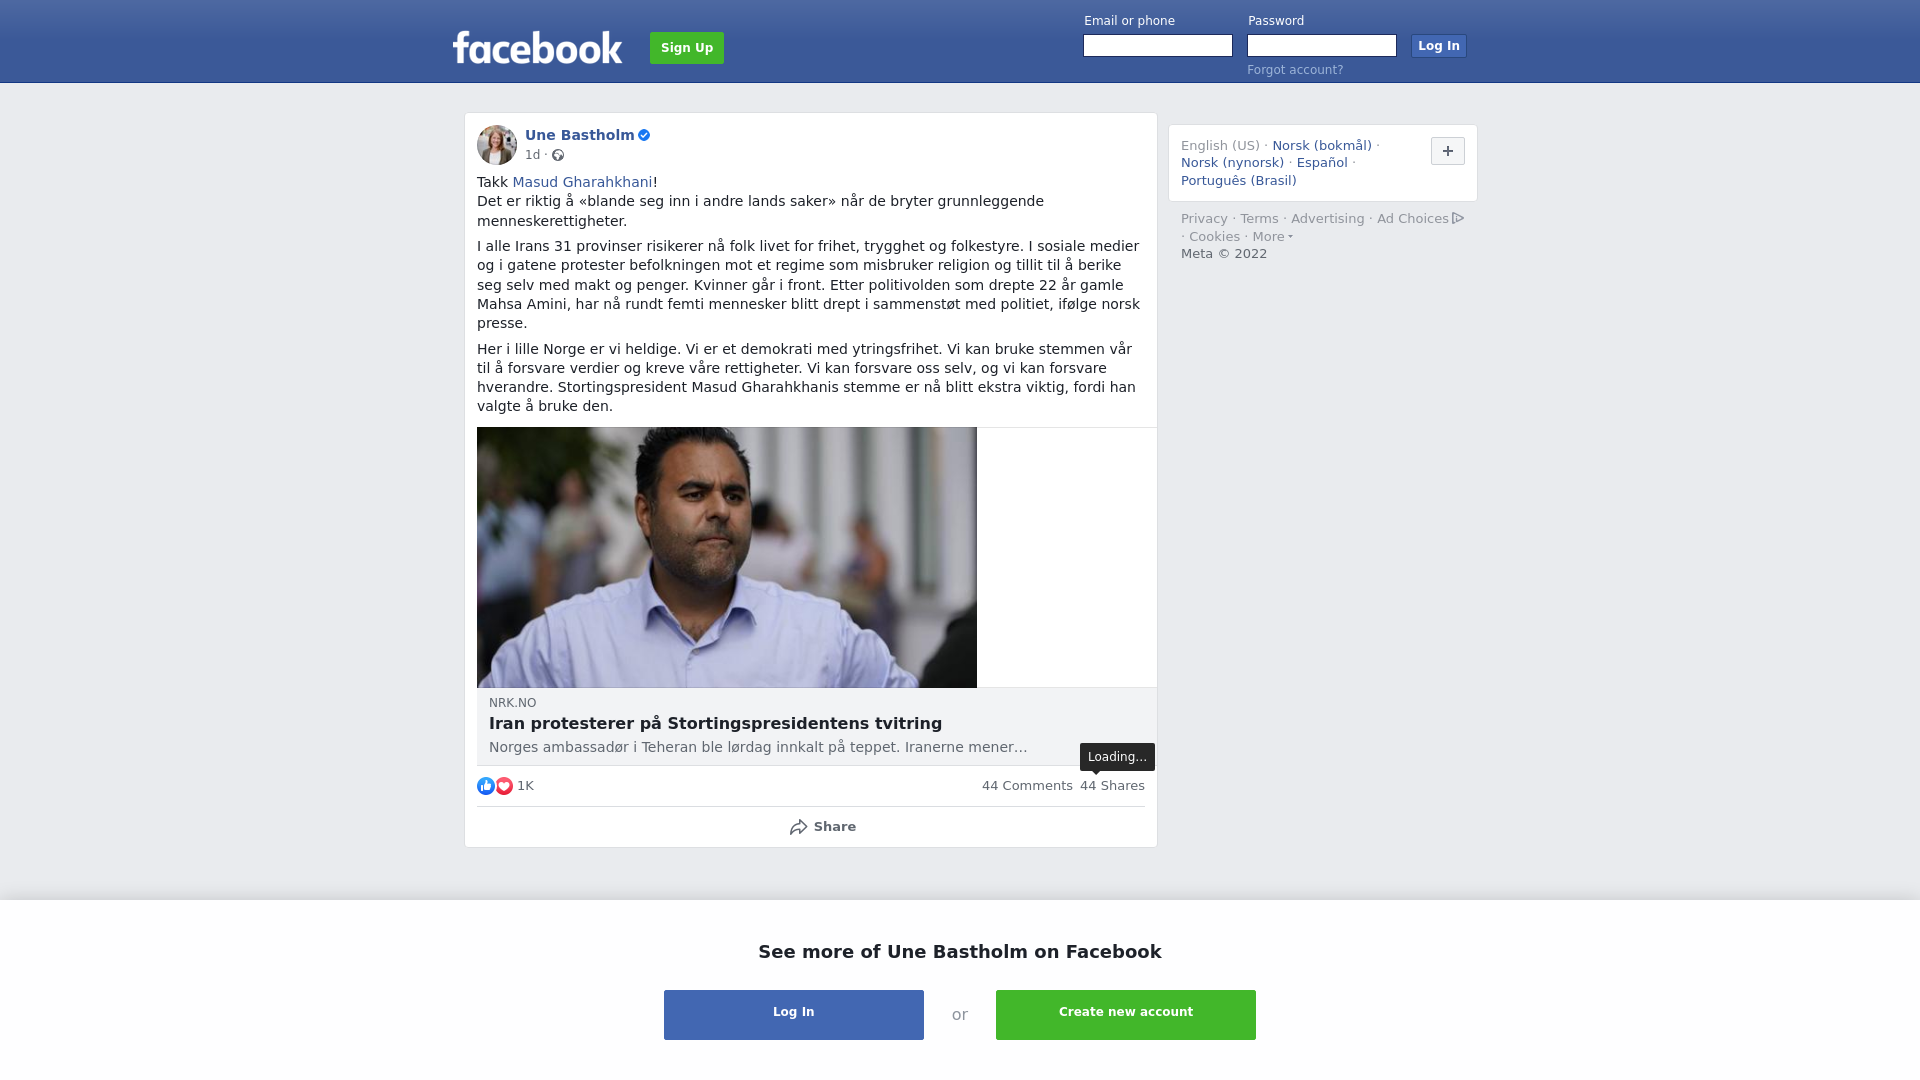Click the Ad Choices triangle icon
The height and width of the screenshot is (1080, 1920).
[x=1458, y=218]
